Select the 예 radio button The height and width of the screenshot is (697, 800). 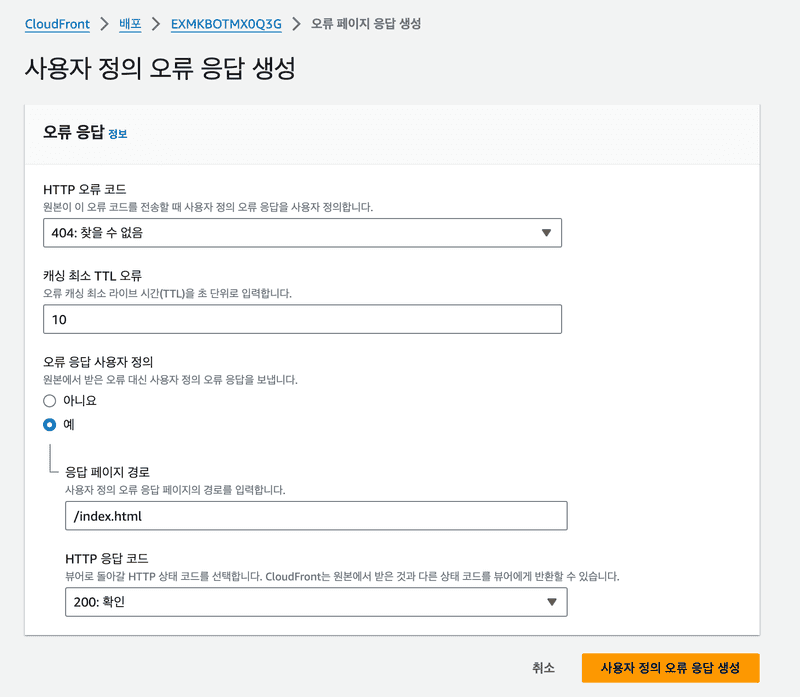50,424
